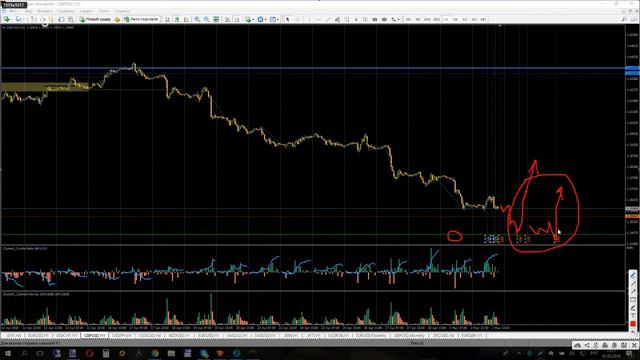
Task: Switch to the BTCUSD.H4 chart tab
Action: [443, 336]
